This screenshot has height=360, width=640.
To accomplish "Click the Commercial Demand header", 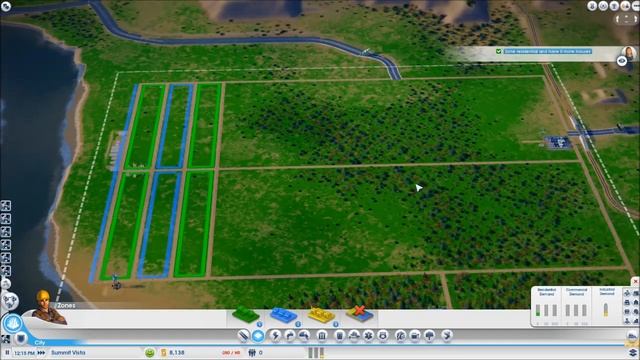I will pyautogui.click(x=576, y=291).
